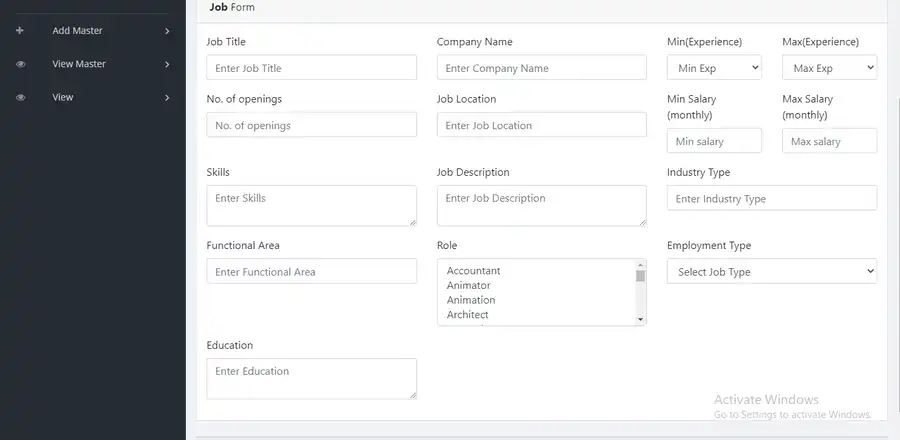This screenshot has width=900, height=440.
Task: Click the Enter Job Location field
Action: coord(541,125)
